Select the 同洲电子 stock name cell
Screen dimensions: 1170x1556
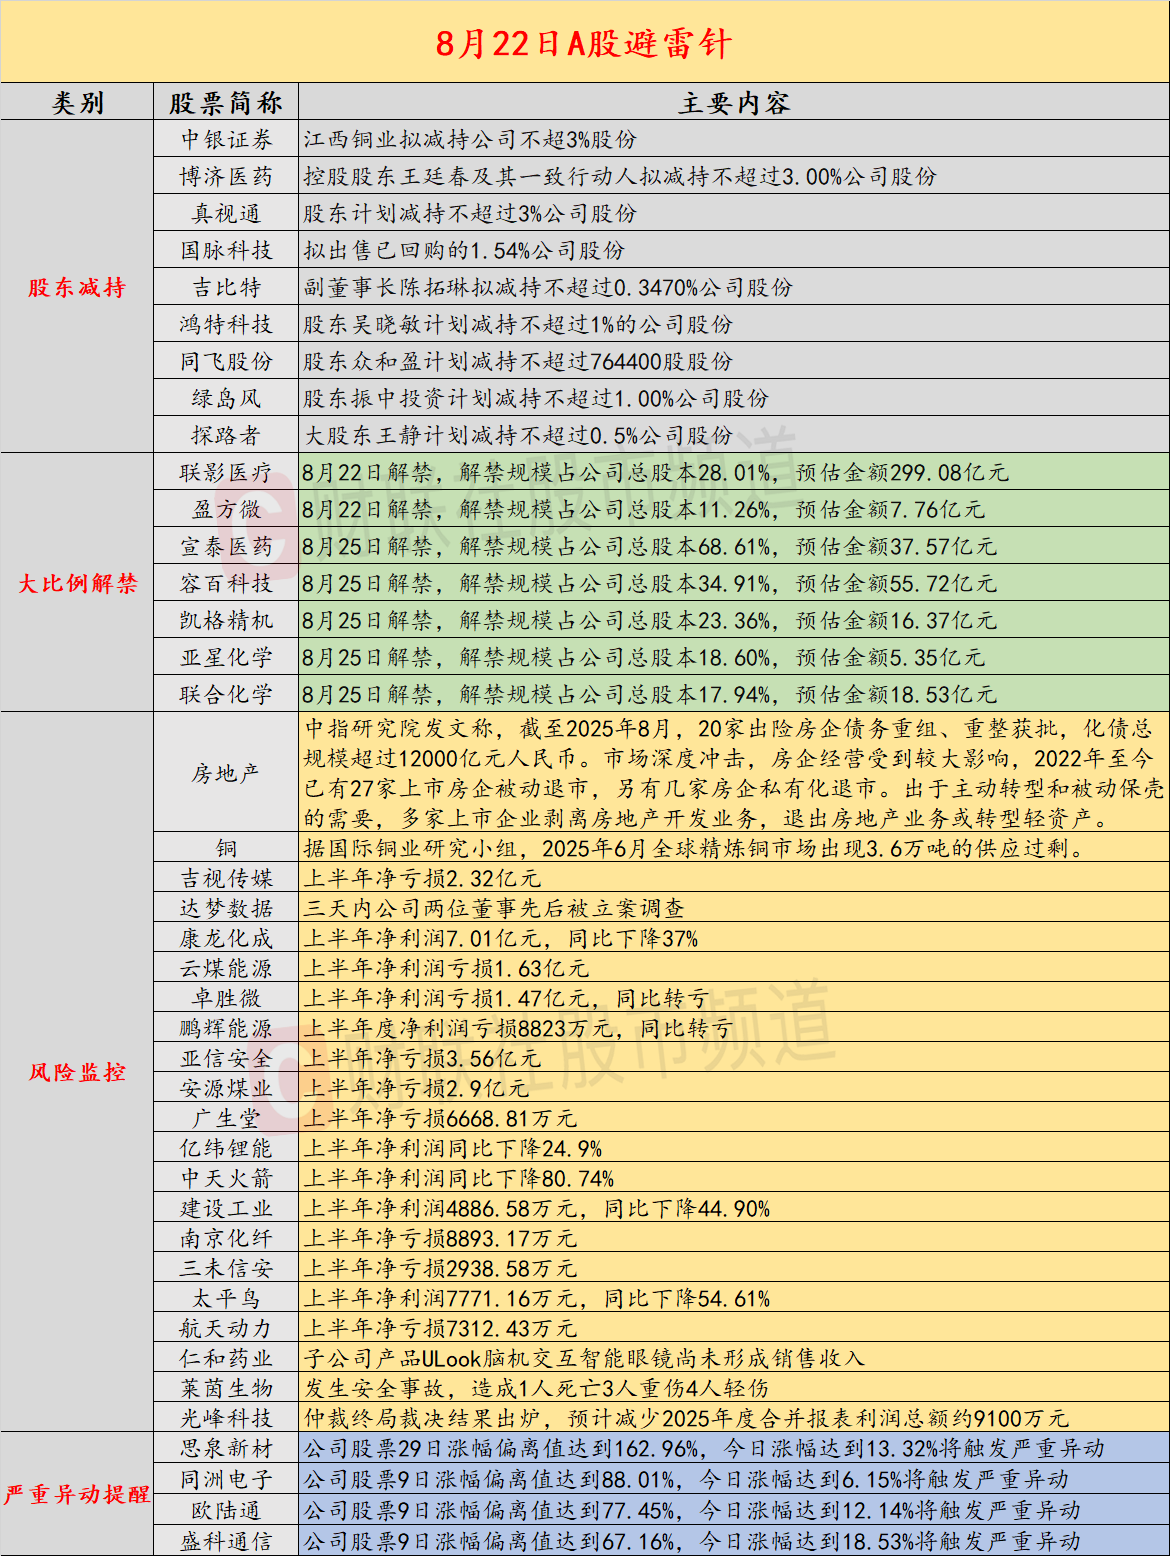coord(226,1479)
